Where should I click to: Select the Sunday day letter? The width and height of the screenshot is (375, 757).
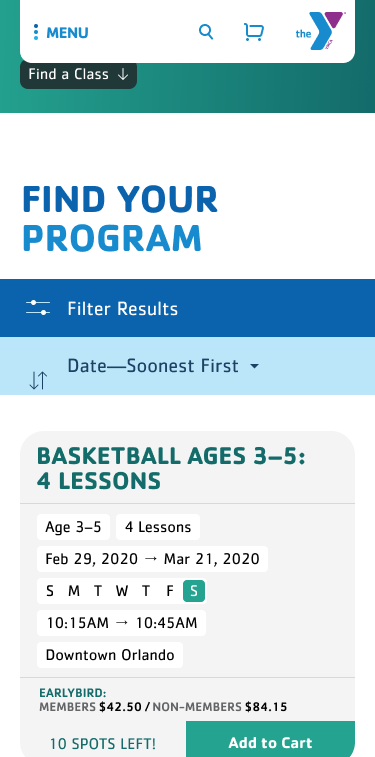50,591
